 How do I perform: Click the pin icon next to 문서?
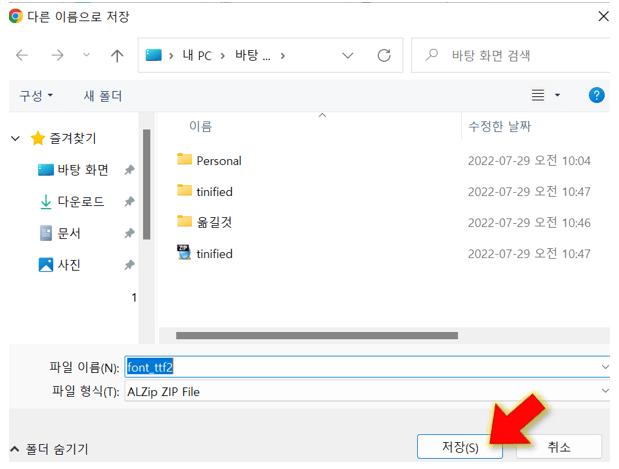[x=129, y=233]
